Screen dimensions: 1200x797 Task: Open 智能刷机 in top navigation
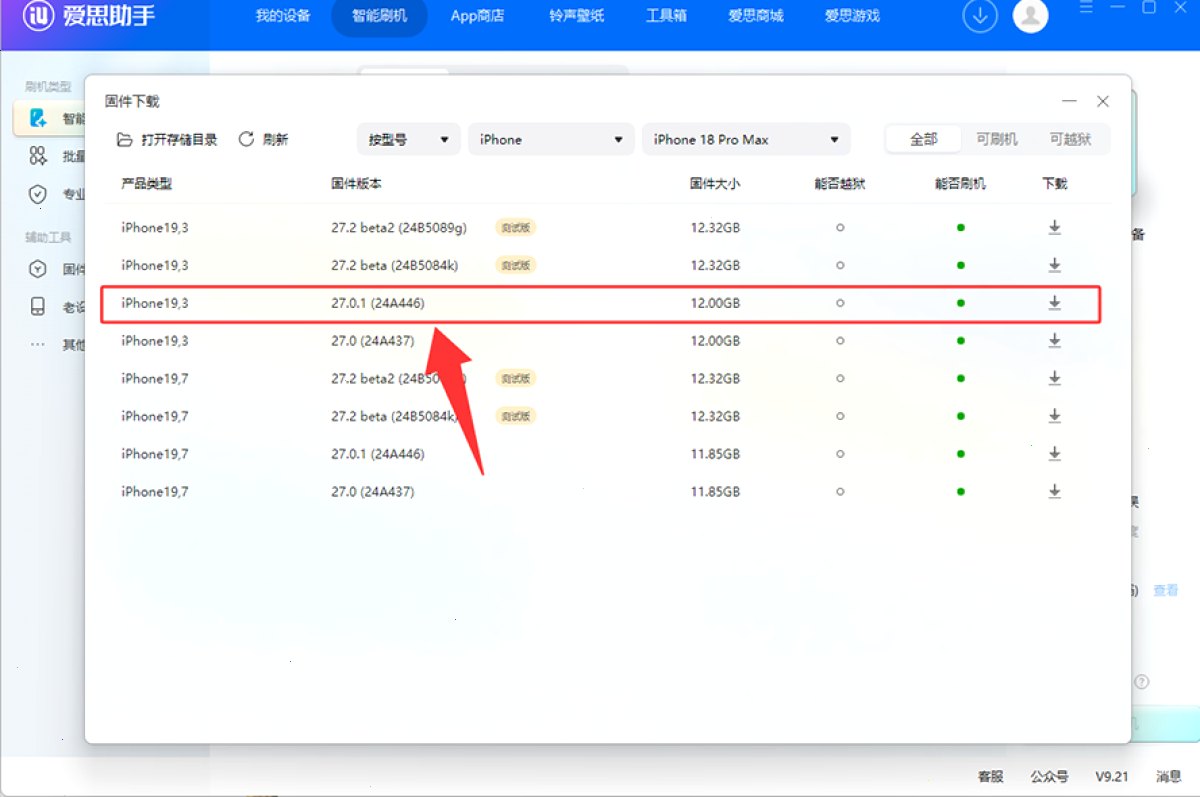[x=380, y=16]
